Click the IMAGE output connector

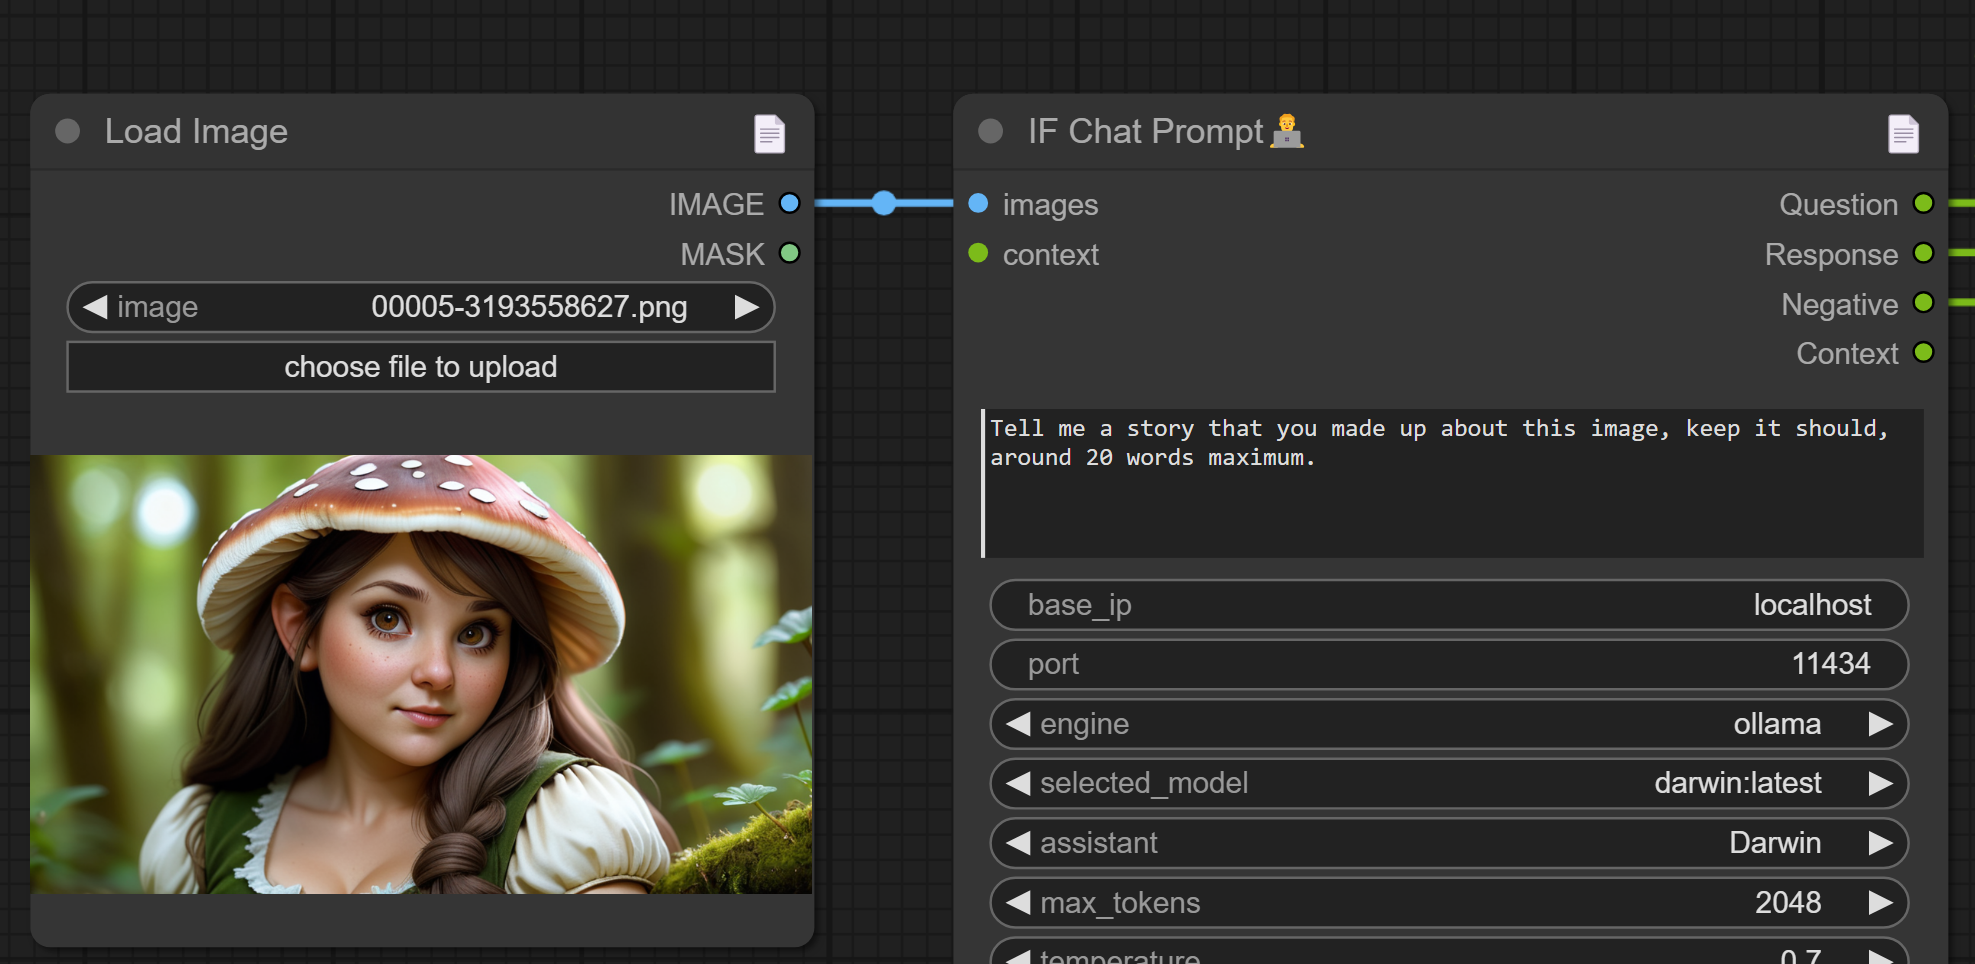point(789,204)
